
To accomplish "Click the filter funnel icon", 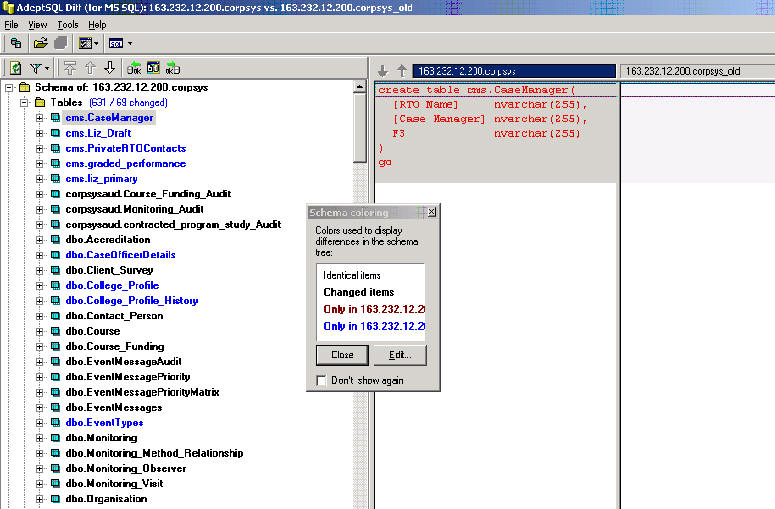I will pos(36,68).
